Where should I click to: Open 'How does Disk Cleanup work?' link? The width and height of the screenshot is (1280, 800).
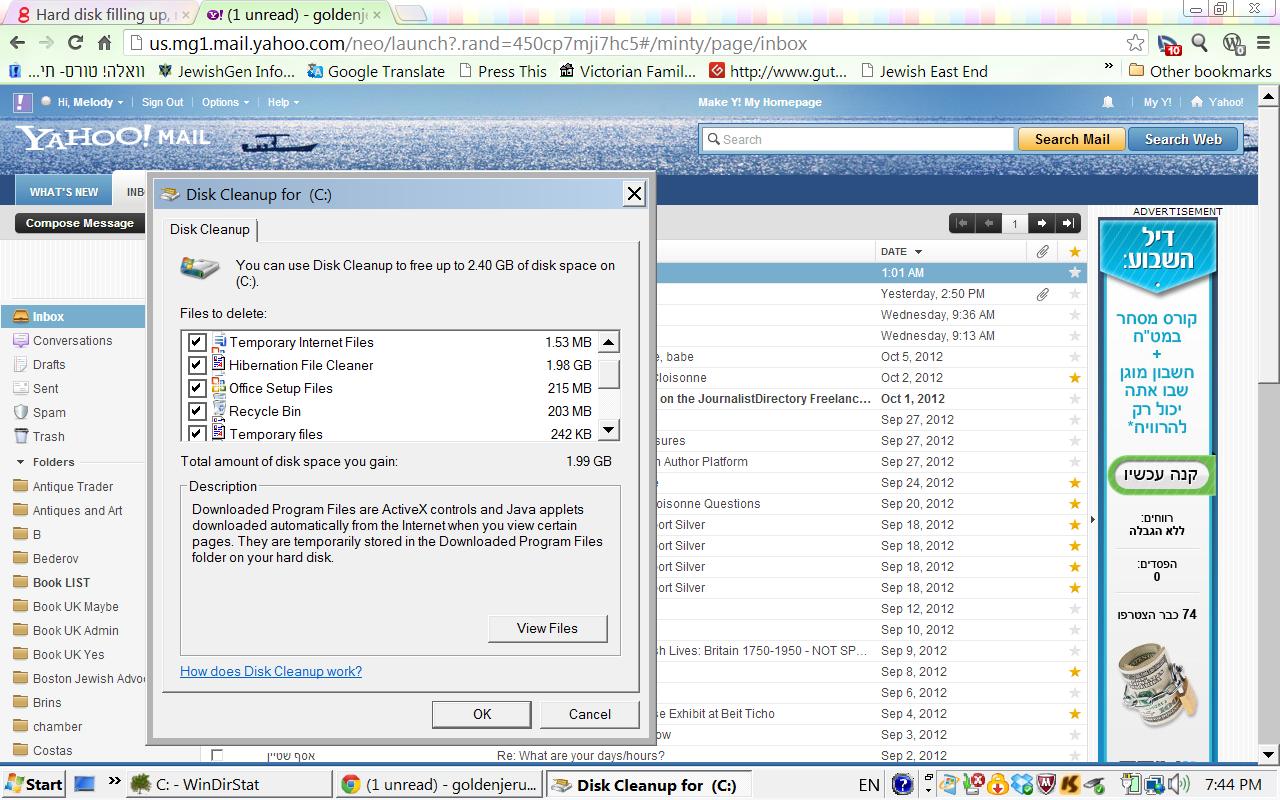[271, 671]
